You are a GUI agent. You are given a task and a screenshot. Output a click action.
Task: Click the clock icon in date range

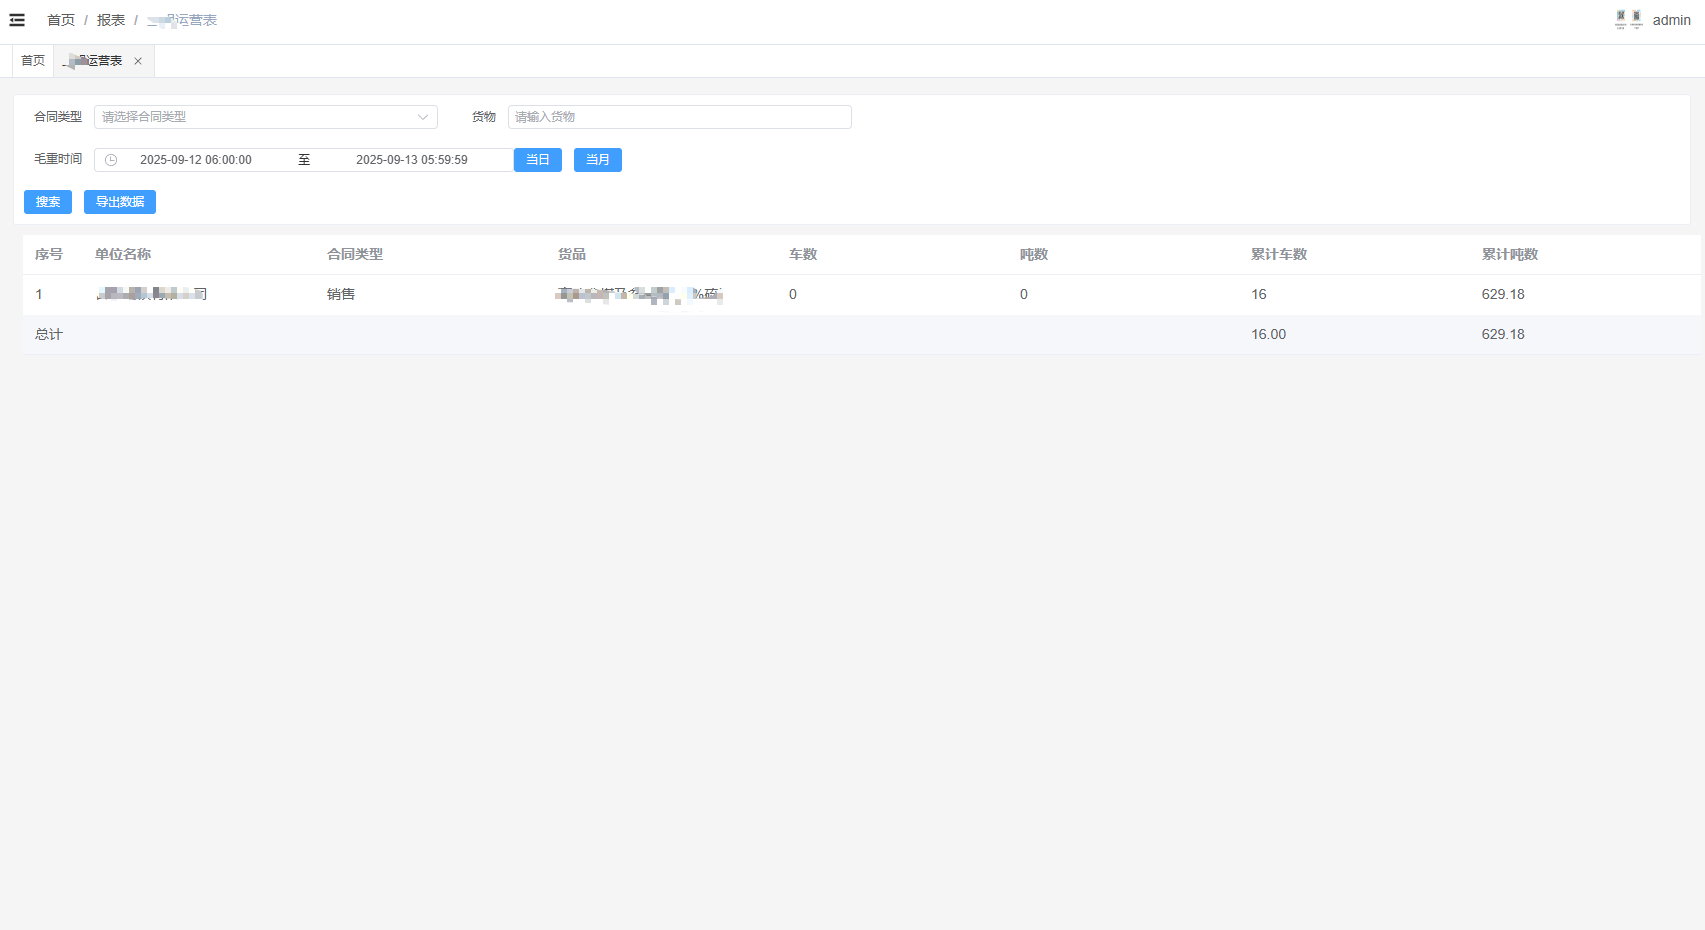(x=111, y=160)
